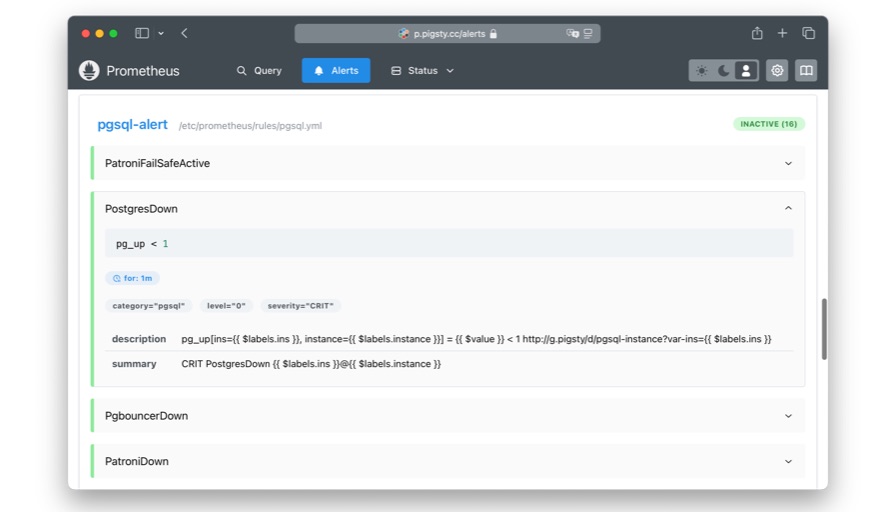Screen dimensions: 896x512
Task: Click the translate icon in address bar
Action: click(572, 33)
